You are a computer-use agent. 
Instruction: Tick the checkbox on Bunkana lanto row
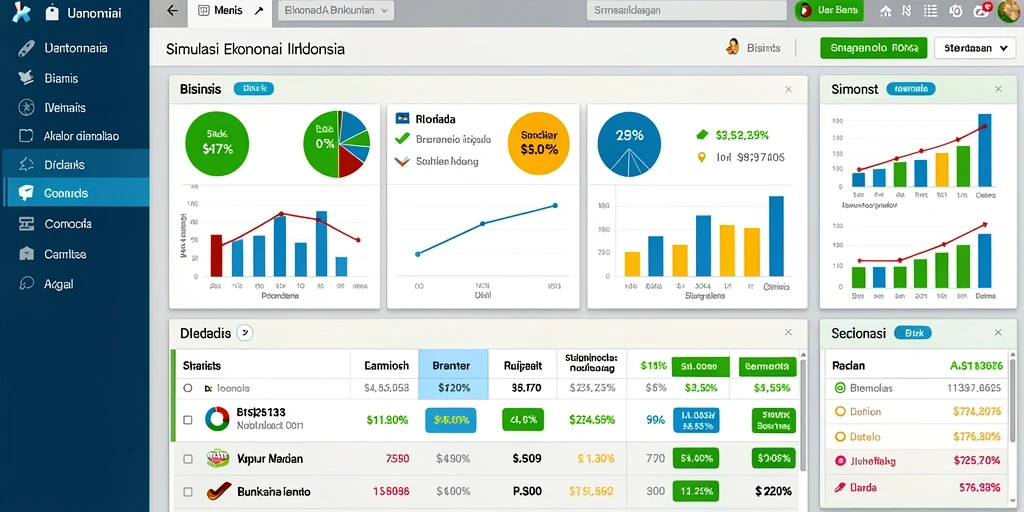[x=188, y=492]
